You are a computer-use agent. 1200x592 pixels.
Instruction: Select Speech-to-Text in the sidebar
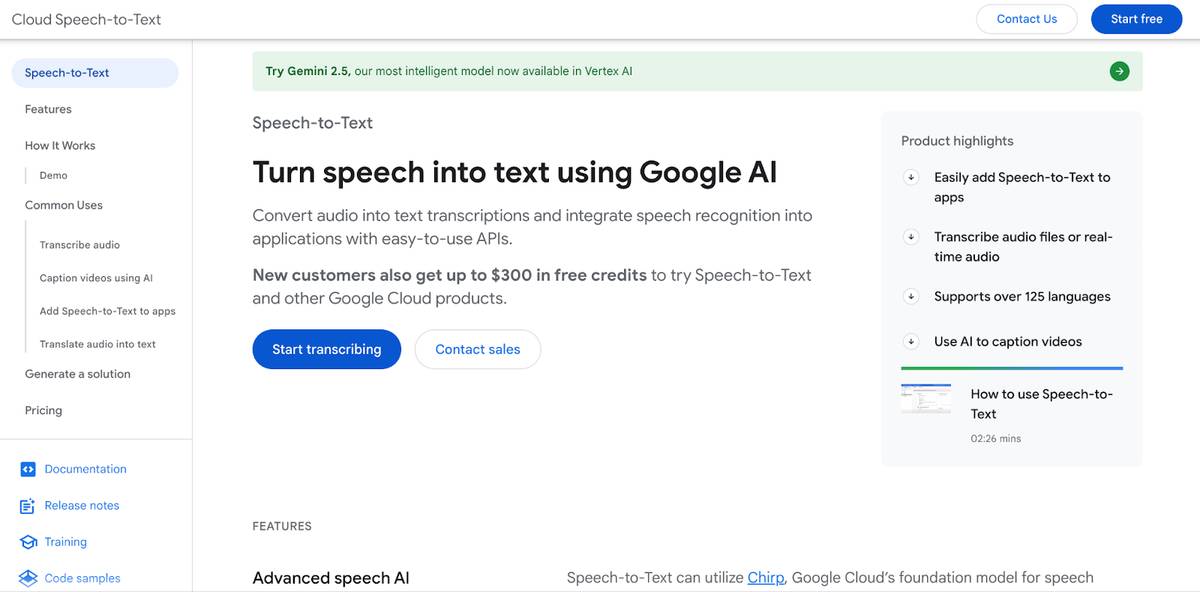[x=67, y=73]
